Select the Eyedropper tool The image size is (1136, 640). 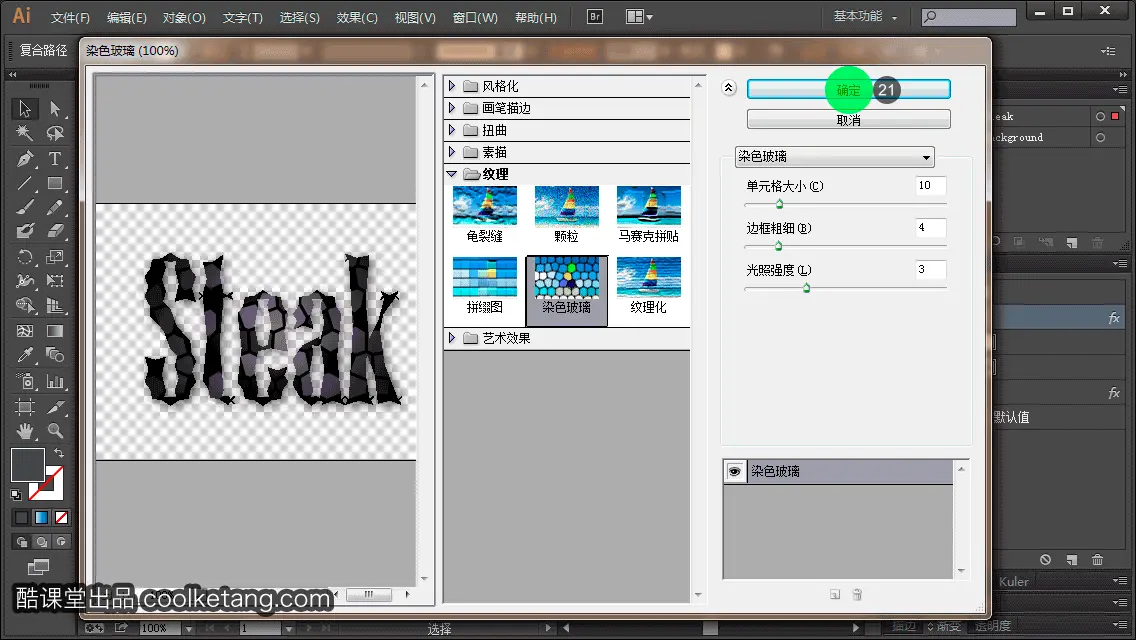[25, 355]
